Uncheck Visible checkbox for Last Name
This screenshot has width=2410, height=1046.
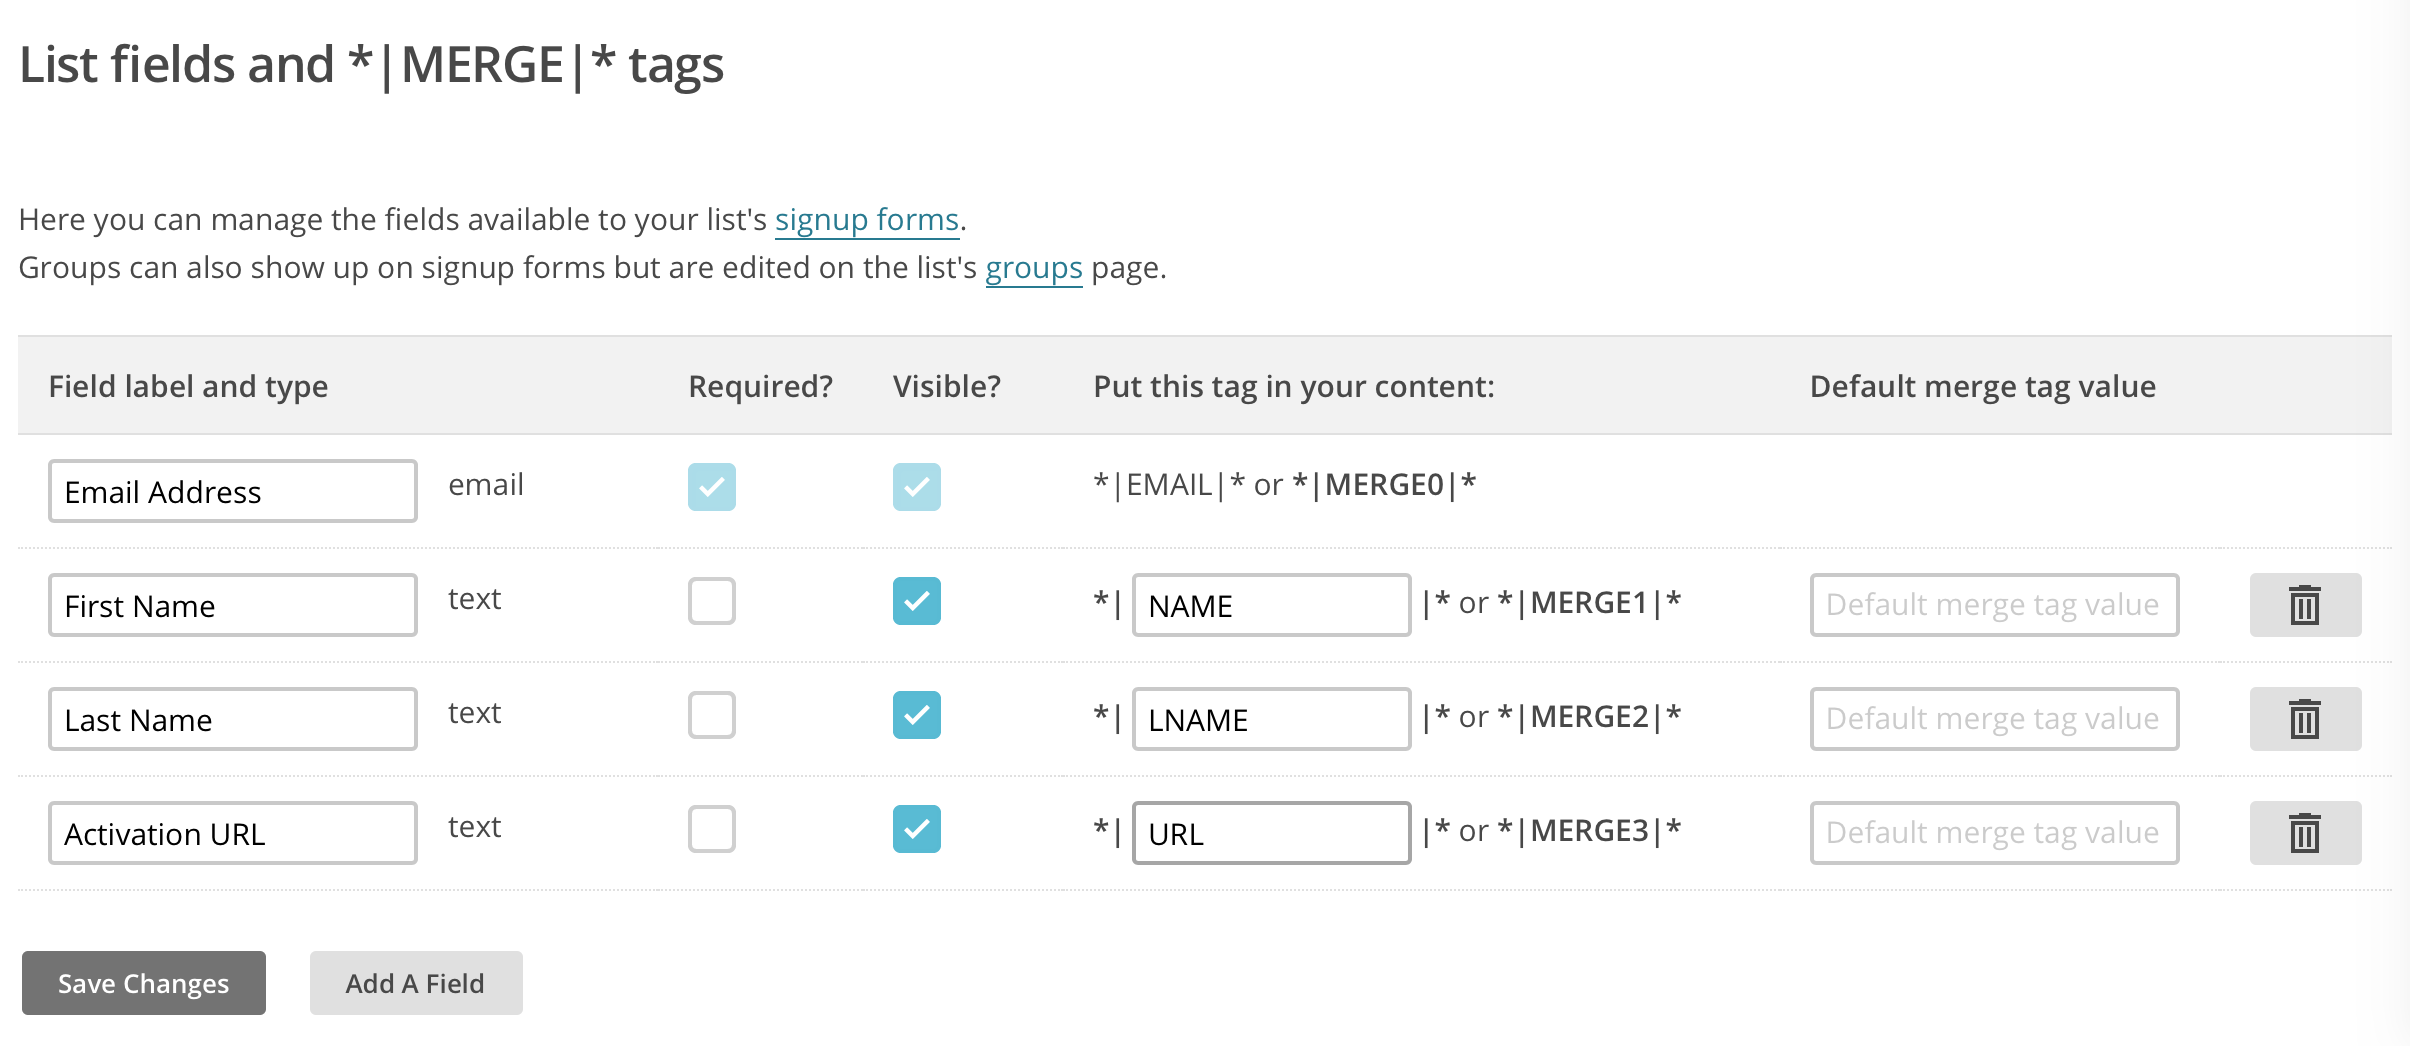point(917,715)
